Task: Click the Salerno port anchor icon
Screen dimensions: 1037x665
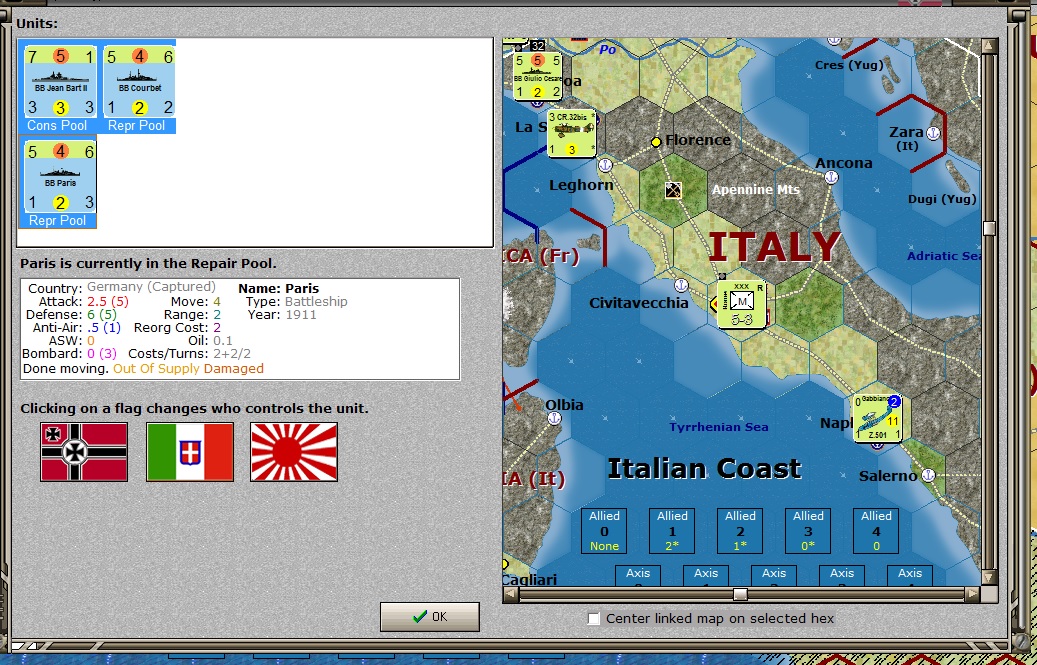Action: tap(928, 475)
